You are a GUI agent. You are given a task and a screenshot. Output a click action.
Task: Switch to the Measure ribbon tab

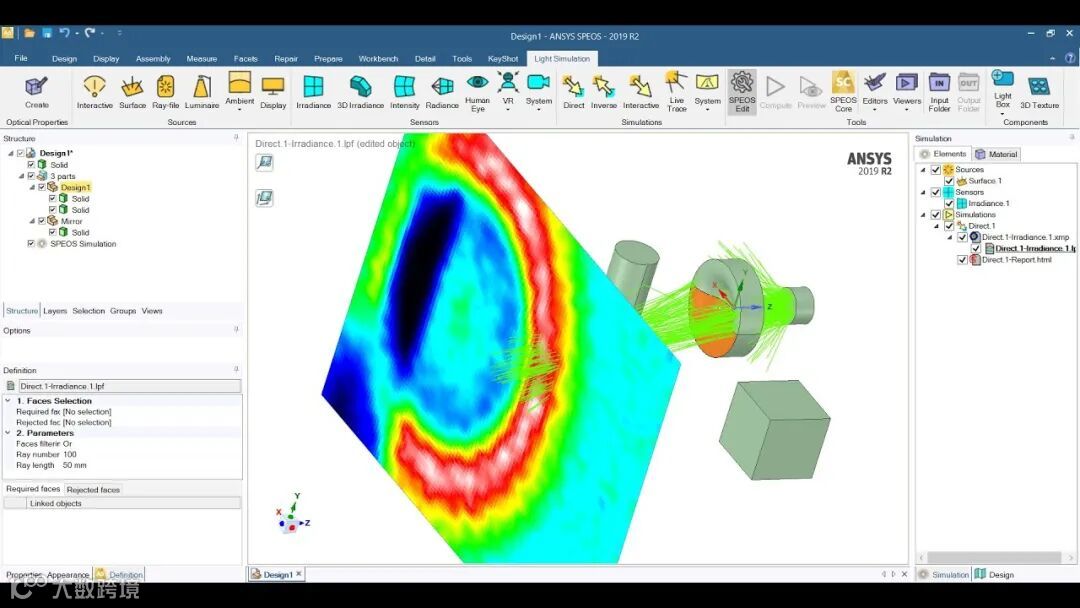coord(201,59)
